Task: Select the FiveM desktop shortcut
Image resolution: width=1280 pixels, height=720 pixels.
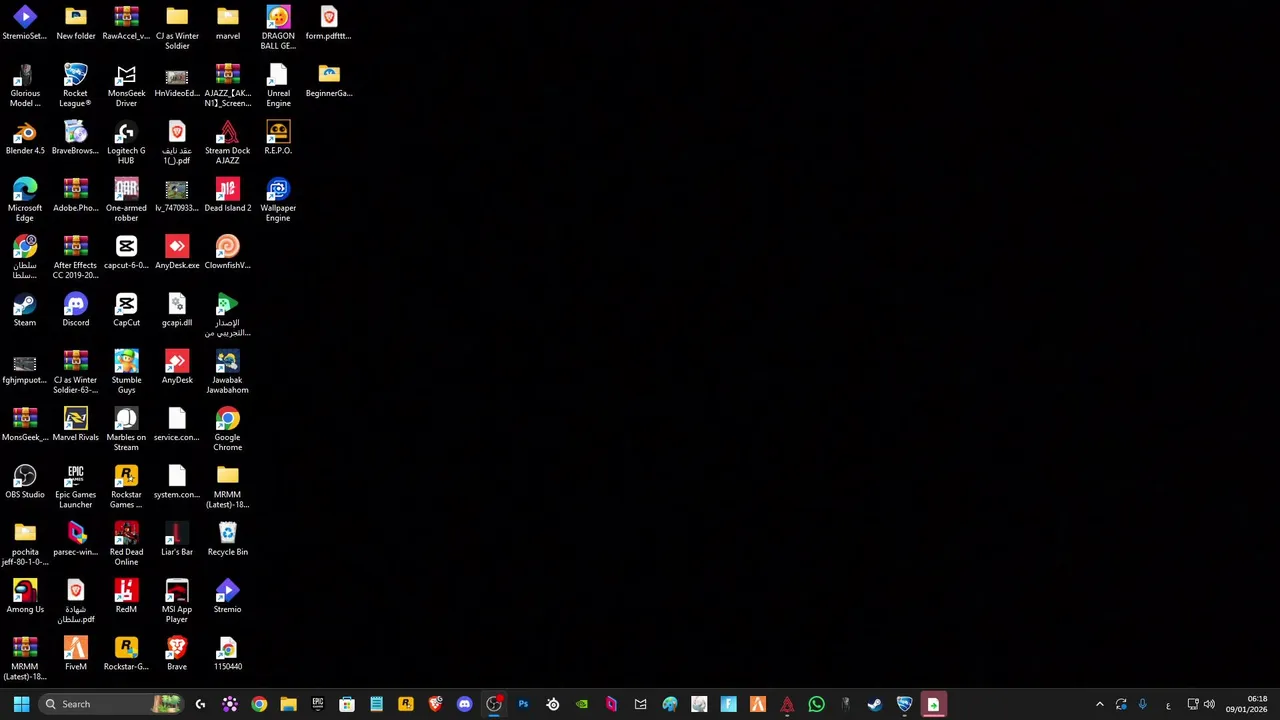Action: point(75,654)
